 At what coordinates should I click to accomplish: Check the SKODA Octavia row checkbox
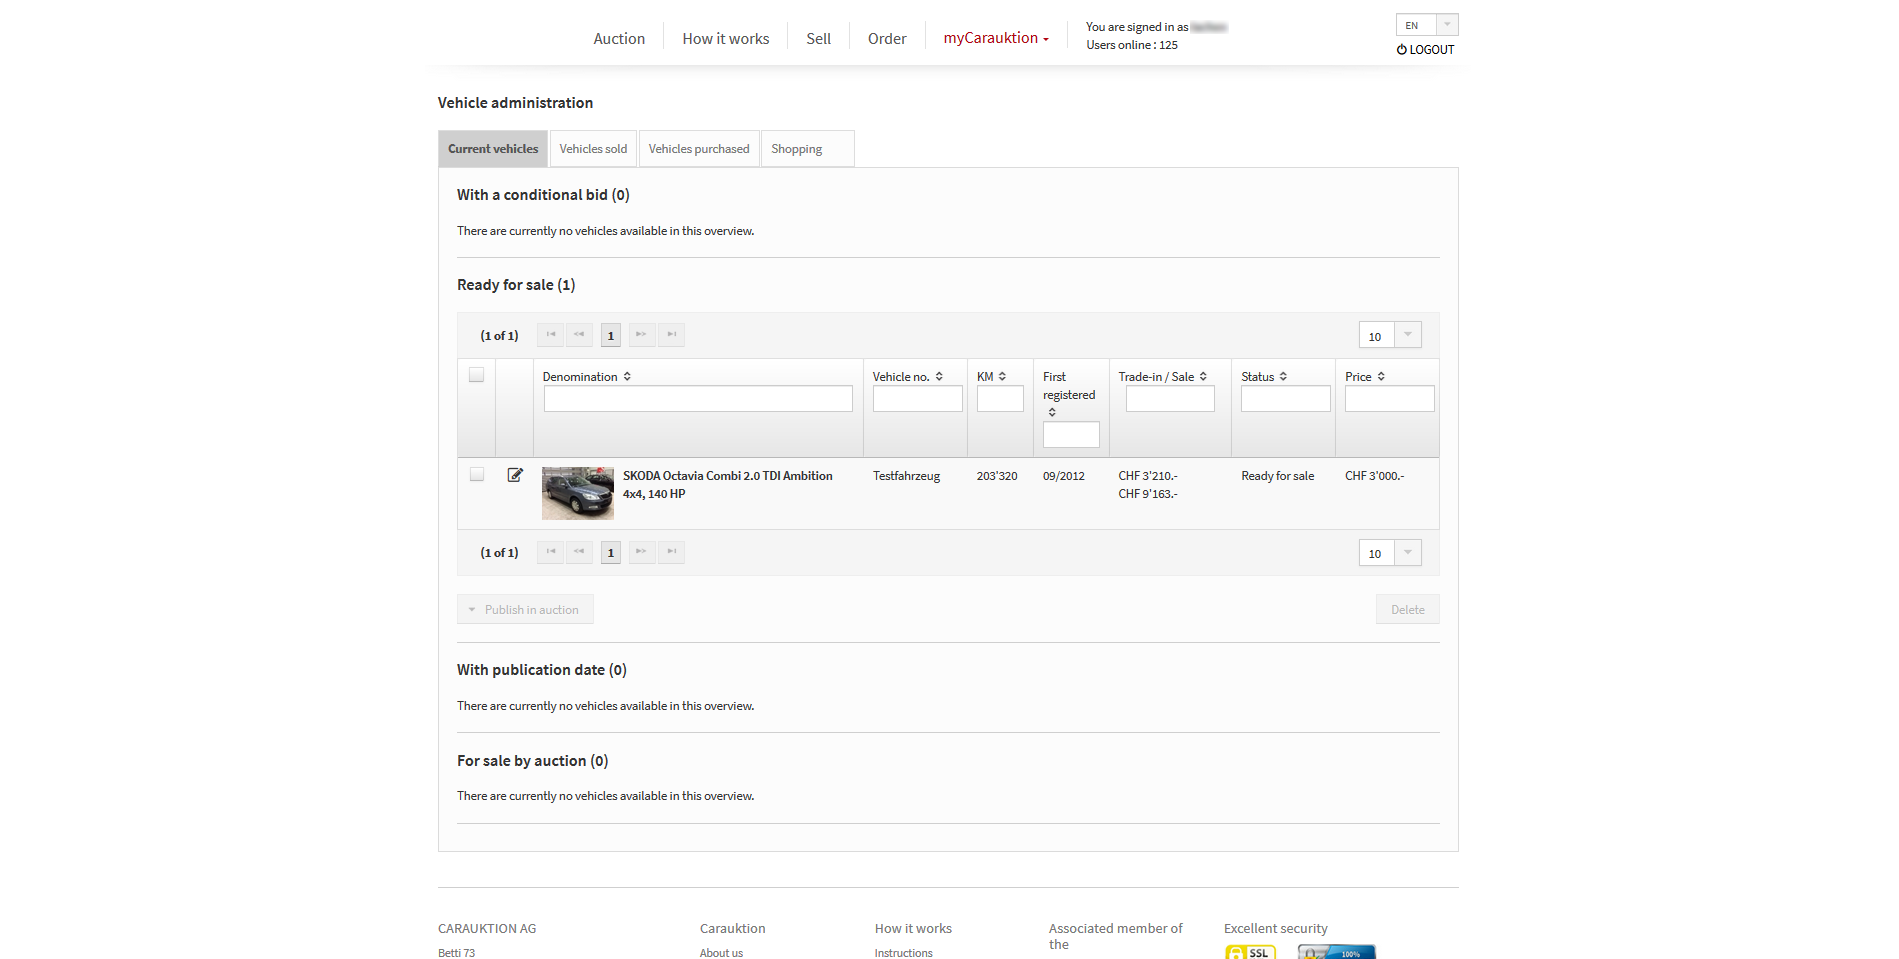(477, 475)
